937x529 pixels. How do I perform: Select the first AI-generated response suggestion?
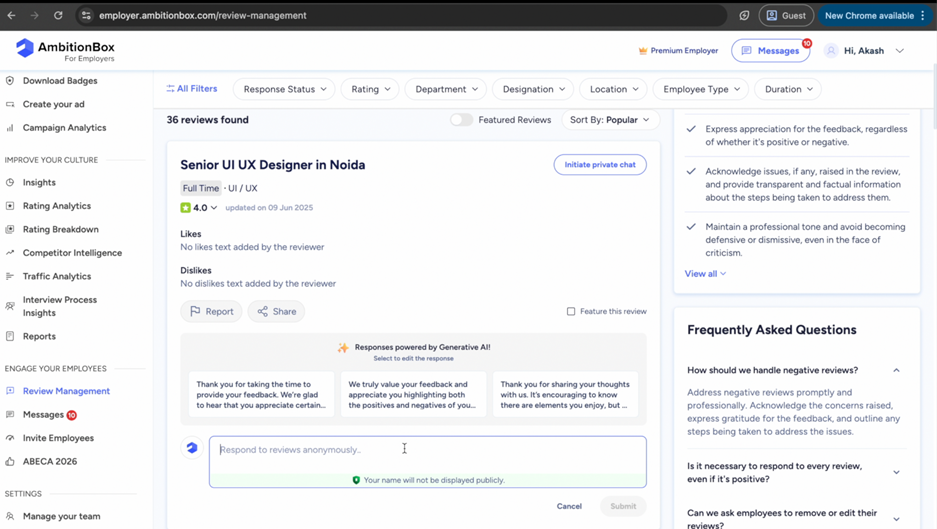tap(261, 395)
